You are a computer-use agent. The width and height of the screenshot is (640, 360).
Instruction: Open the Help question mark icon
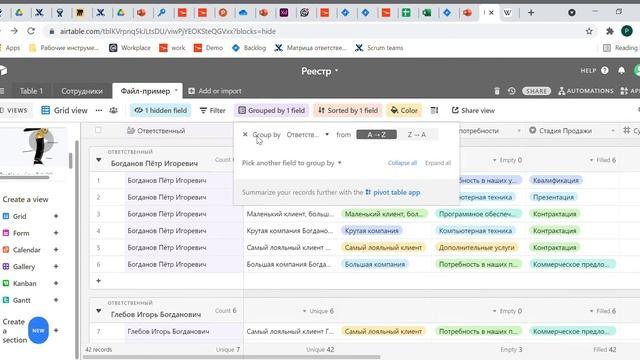[x=604, y=71]
